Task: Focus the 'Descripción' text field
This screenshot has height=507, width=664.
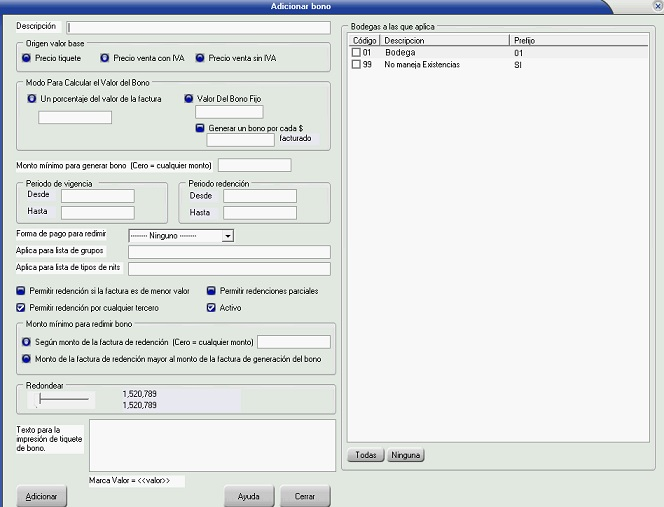Action: [198, 27]
